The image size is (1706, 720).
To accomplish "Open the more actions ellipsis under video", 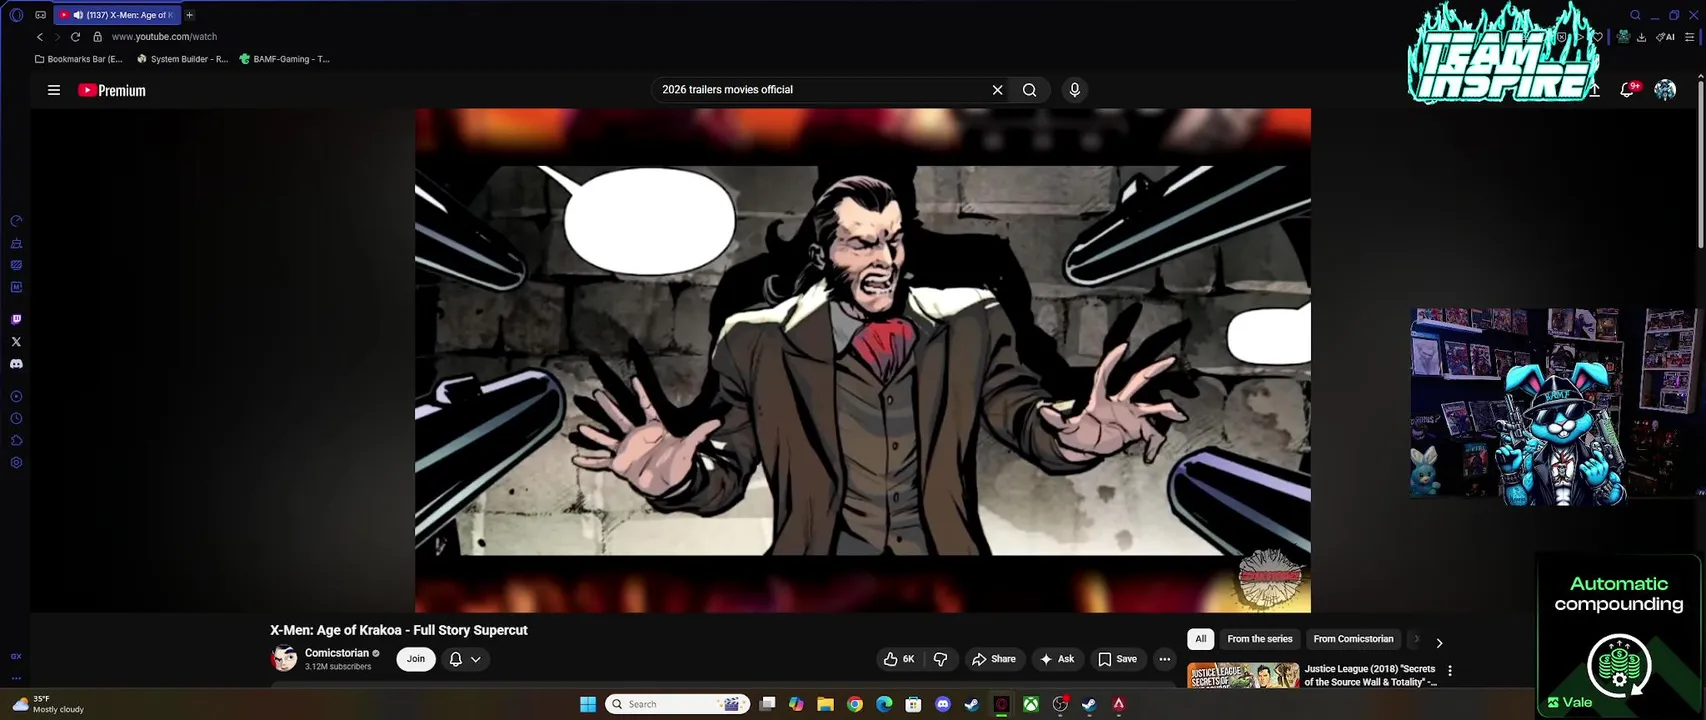I will 1164,659.
